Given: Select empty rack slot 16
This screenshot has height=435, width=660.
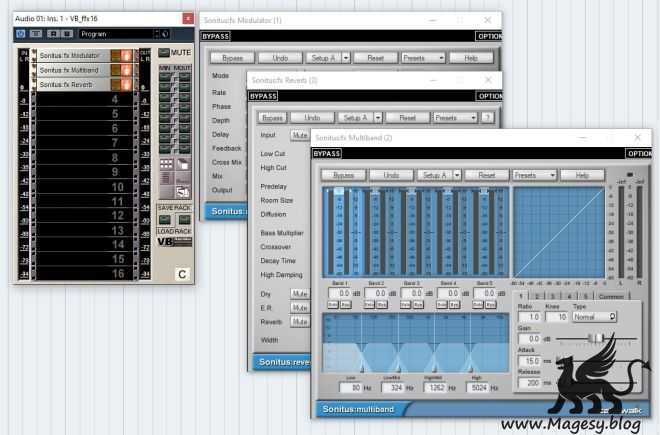Looking at the screenshot, I should point(84,274).
